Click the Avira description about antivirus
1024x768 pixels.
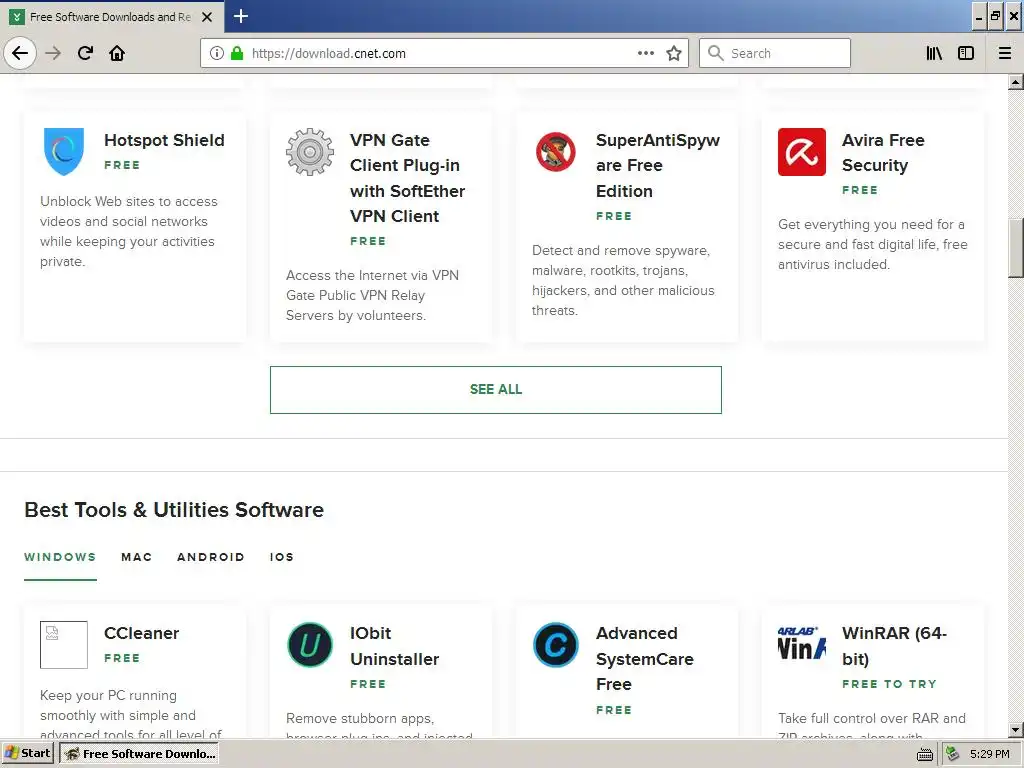(x=872, y=244)
